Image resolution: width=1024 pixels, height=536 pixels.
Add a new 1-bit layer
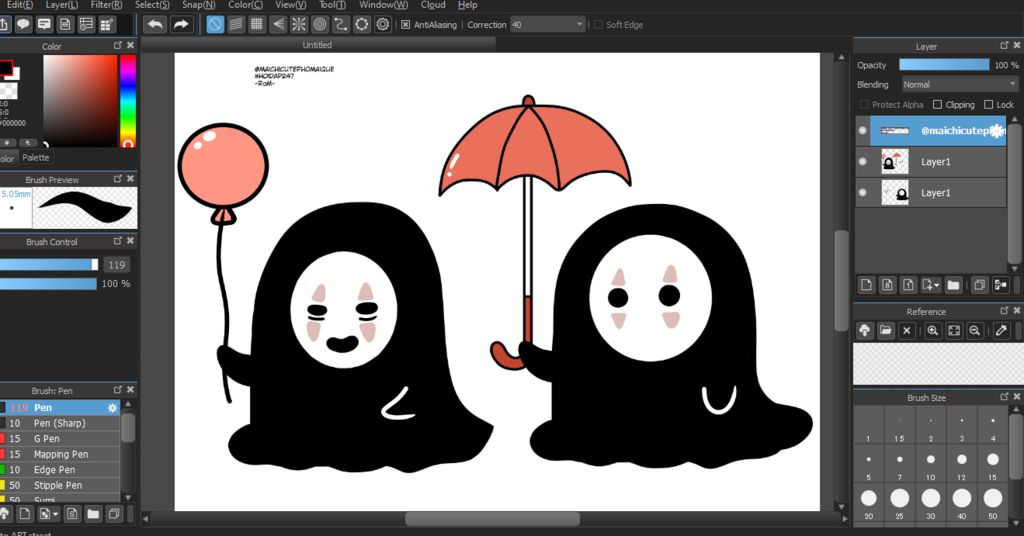[908, 285]
